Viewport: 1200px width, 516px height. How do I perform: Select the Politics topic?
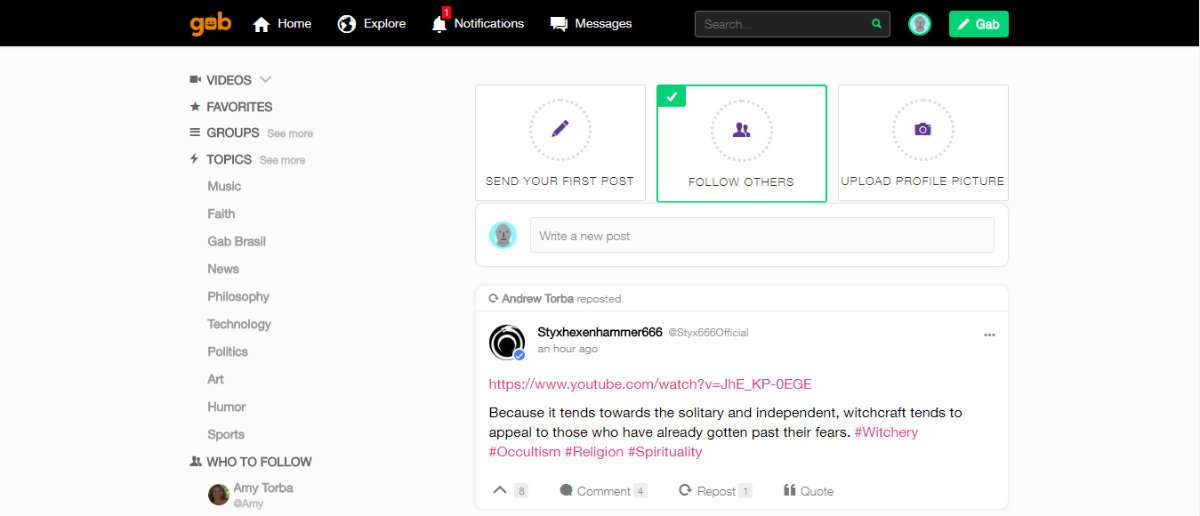click(227, 351)
